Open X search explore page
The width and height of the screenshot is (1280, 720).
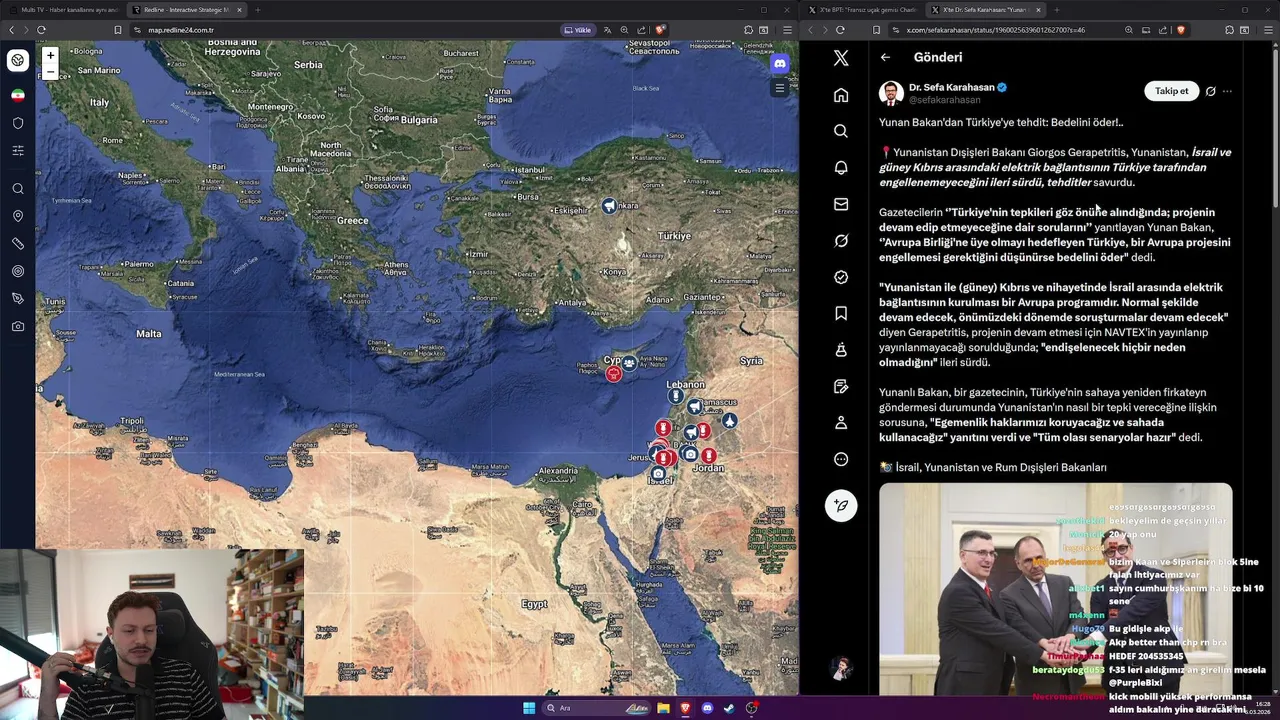click(x=841, y=131)
